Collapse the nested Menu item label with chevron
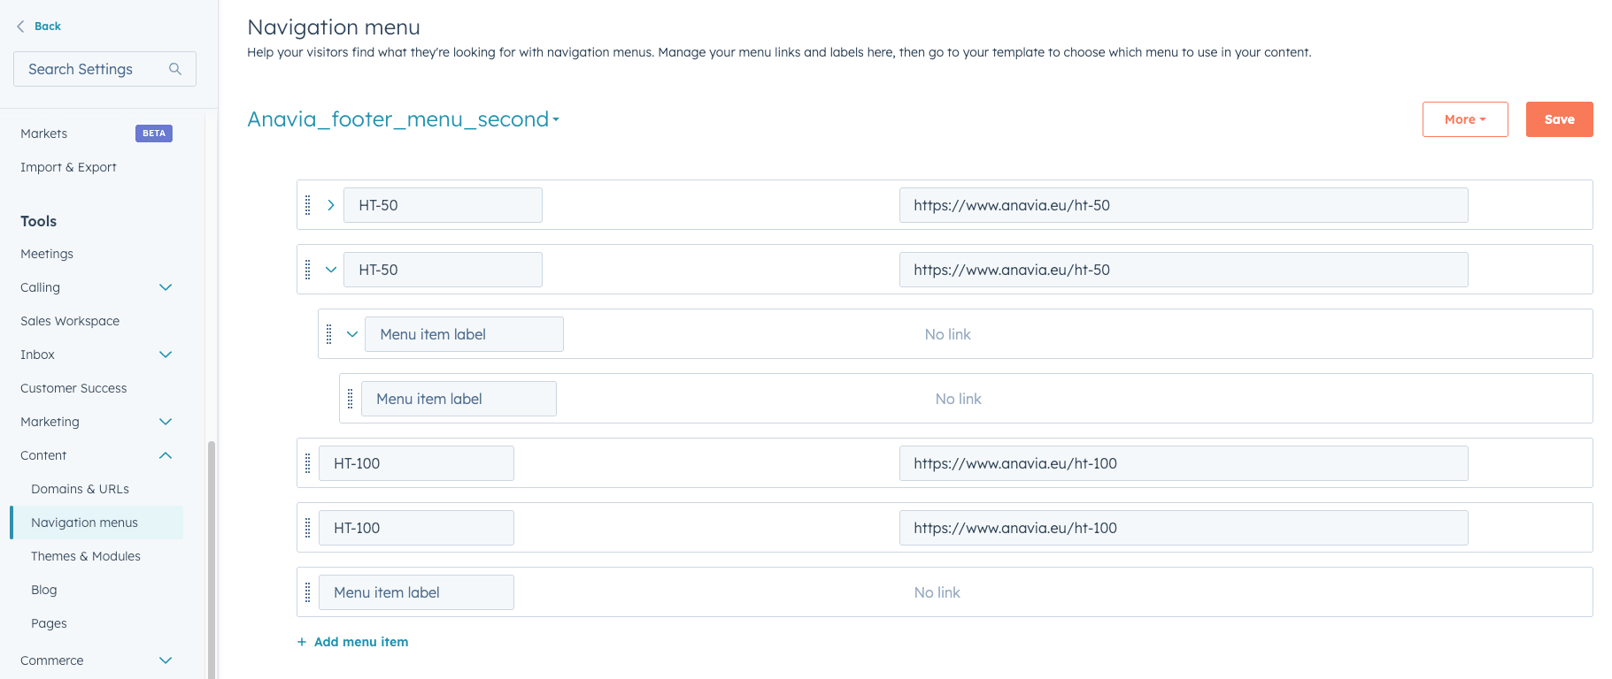 352,334
